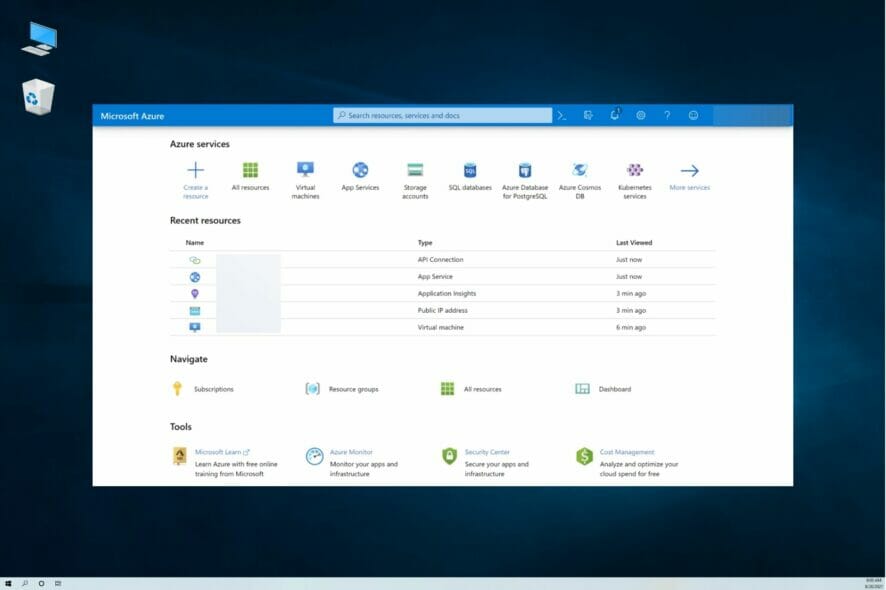This screenshot has height=590, width=886.
Task: Select the This PC desktop icon
Action: click(40, 39)
